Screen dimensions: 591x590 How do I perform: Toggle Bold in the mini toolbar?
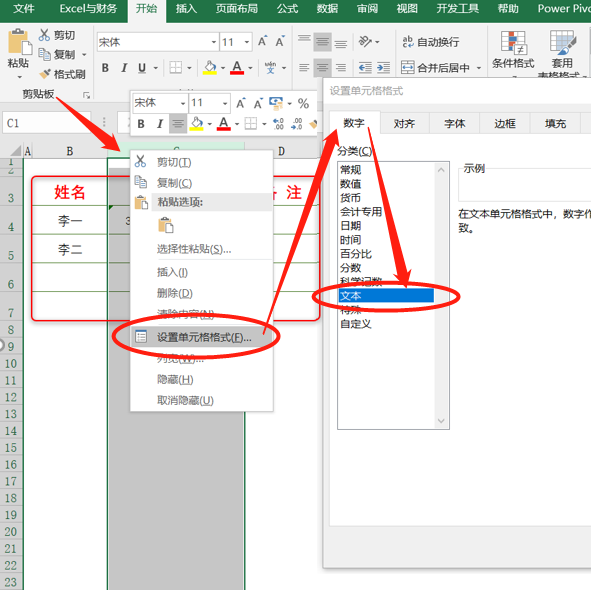141,124
